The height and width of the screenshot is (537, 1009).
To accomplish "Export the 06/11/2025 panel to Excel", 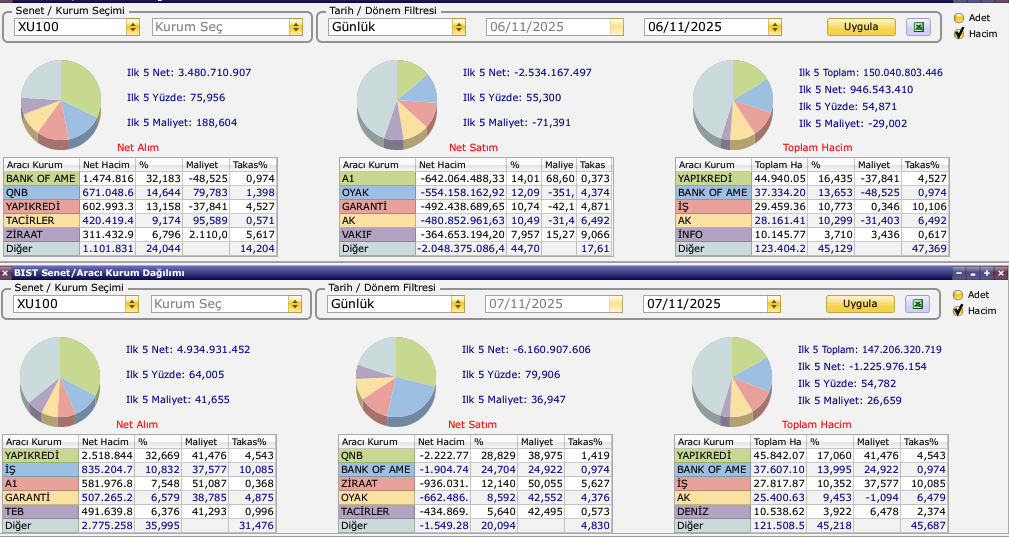I will click(917, 27).
